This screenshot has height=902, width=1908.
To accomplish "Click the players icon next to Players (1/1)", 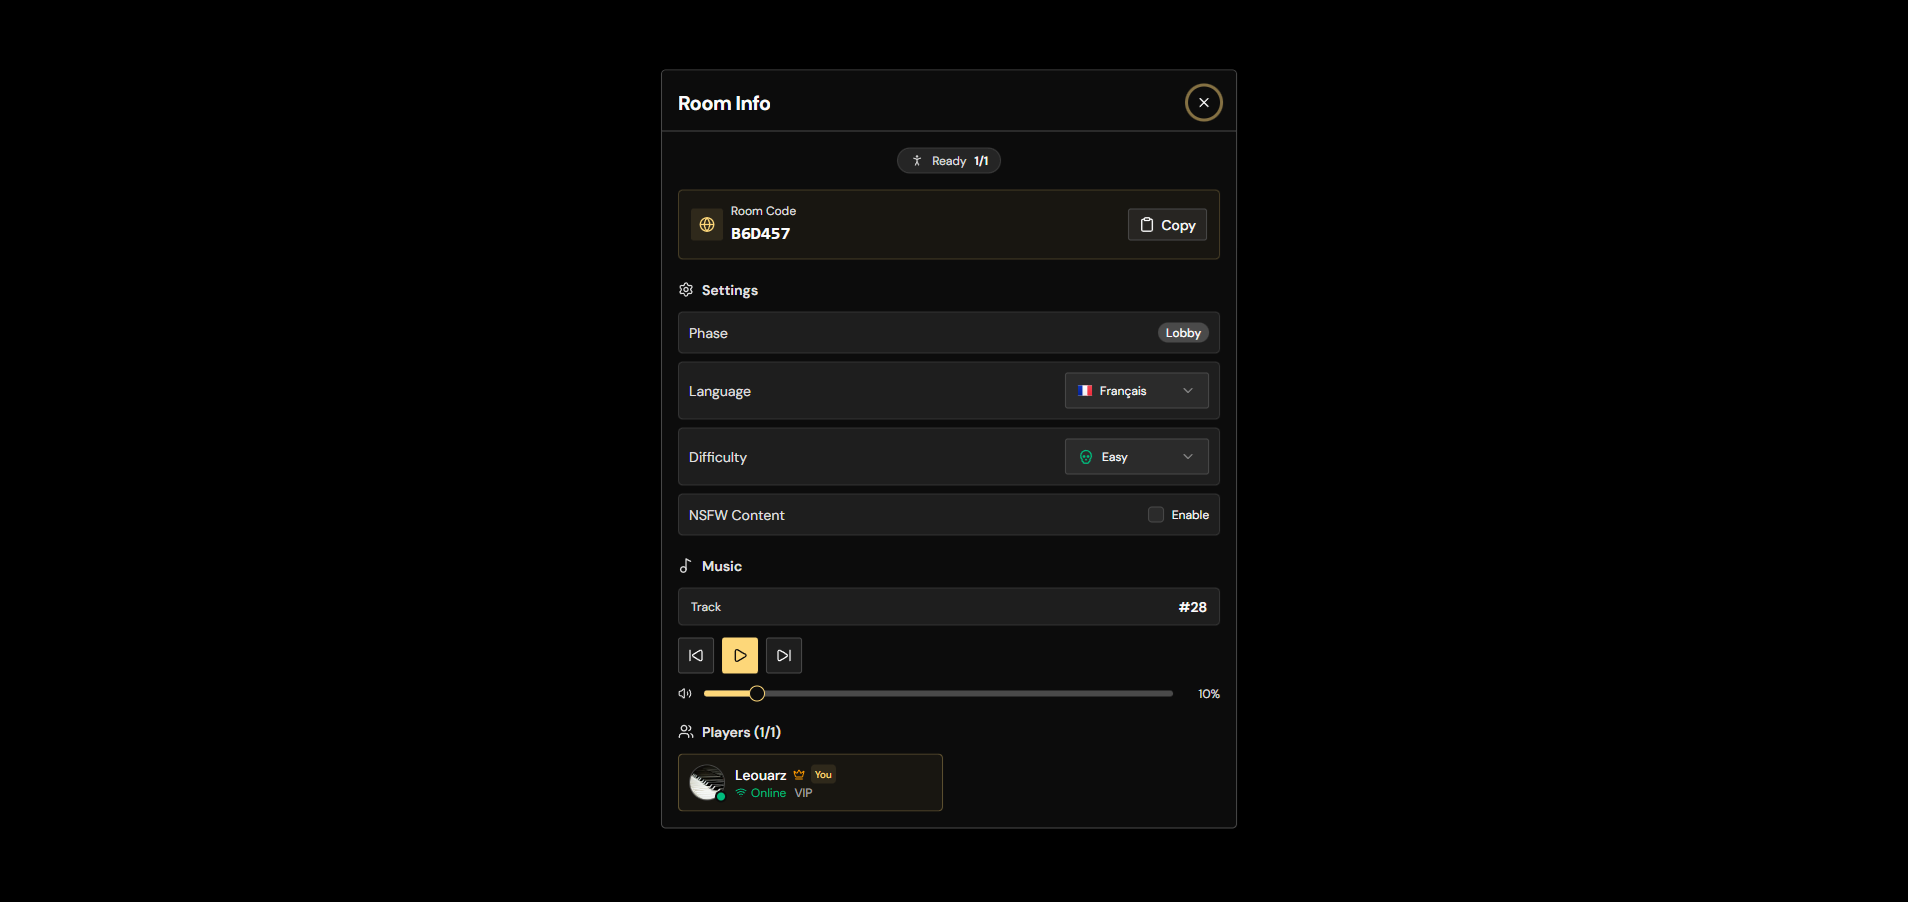I will [x=686, y=731].
